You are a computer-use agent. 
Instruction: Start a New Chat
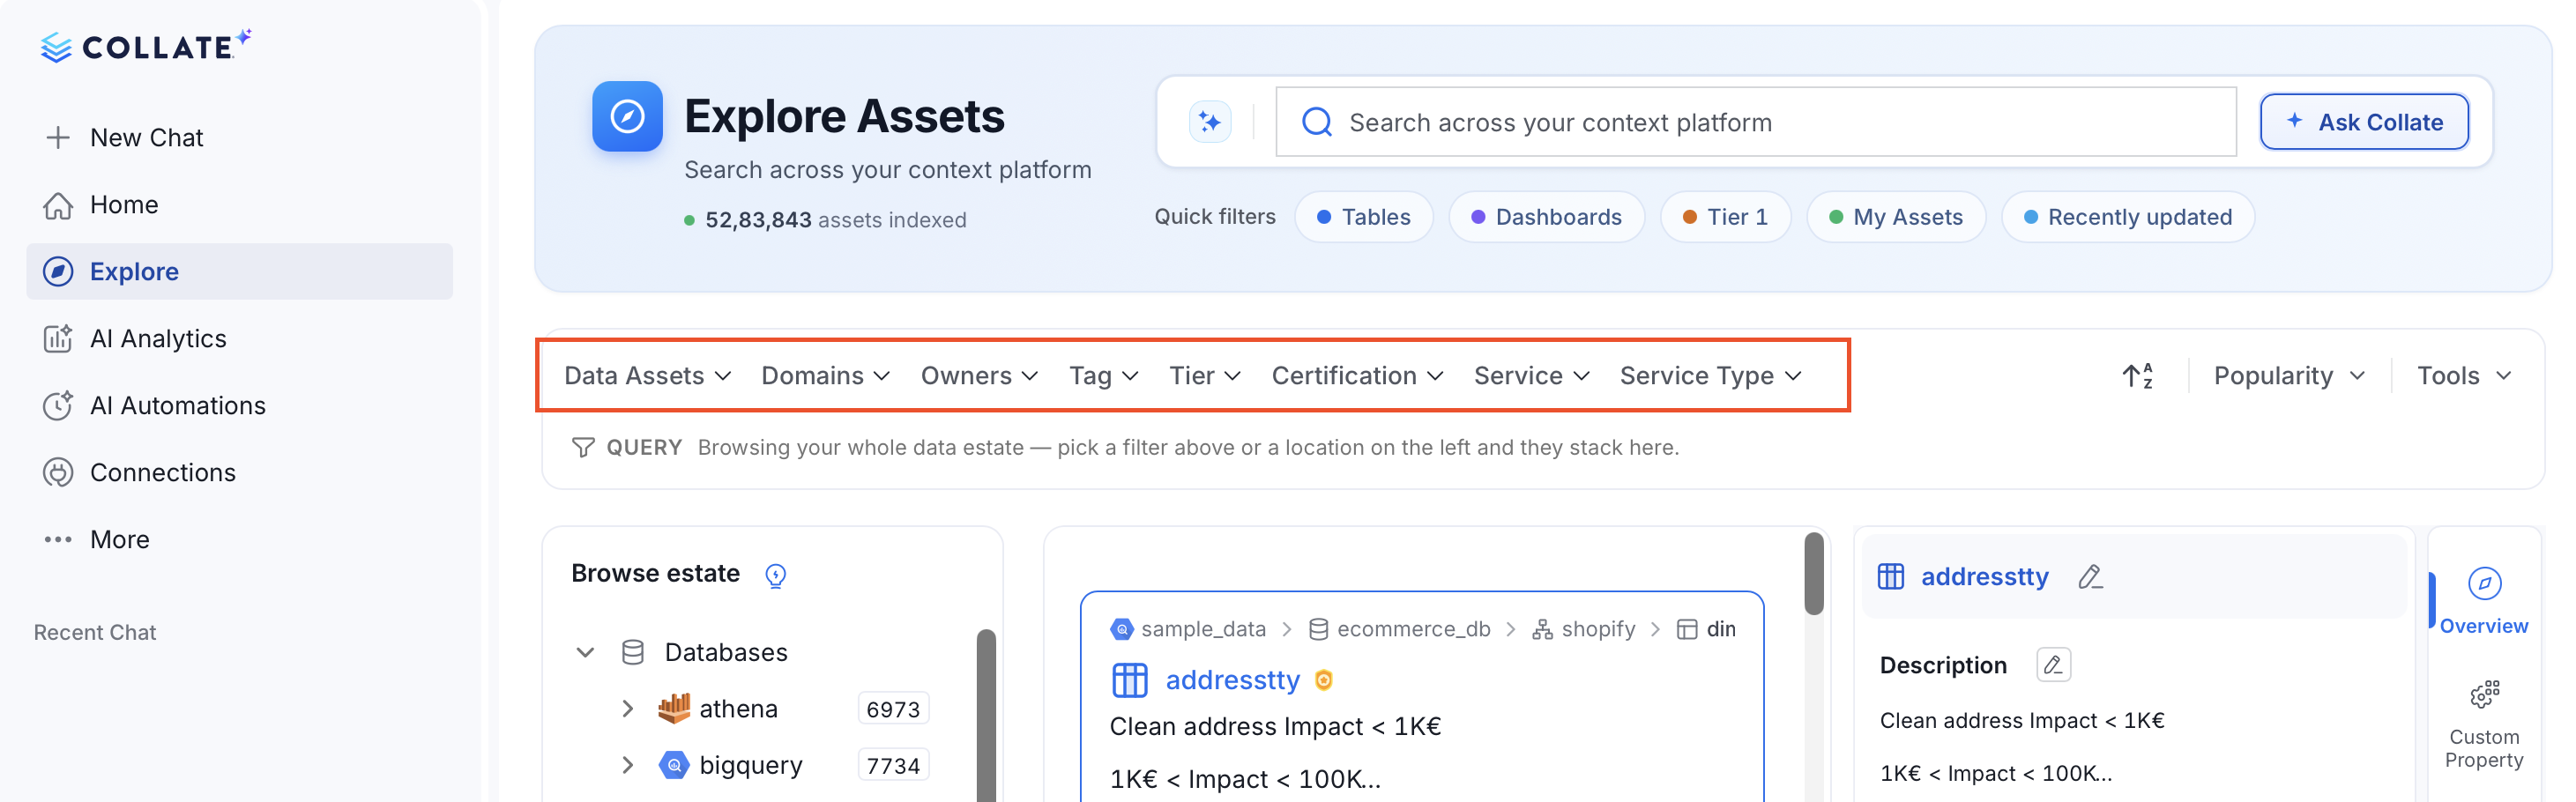pyautogui.click(x=240, y=138)
